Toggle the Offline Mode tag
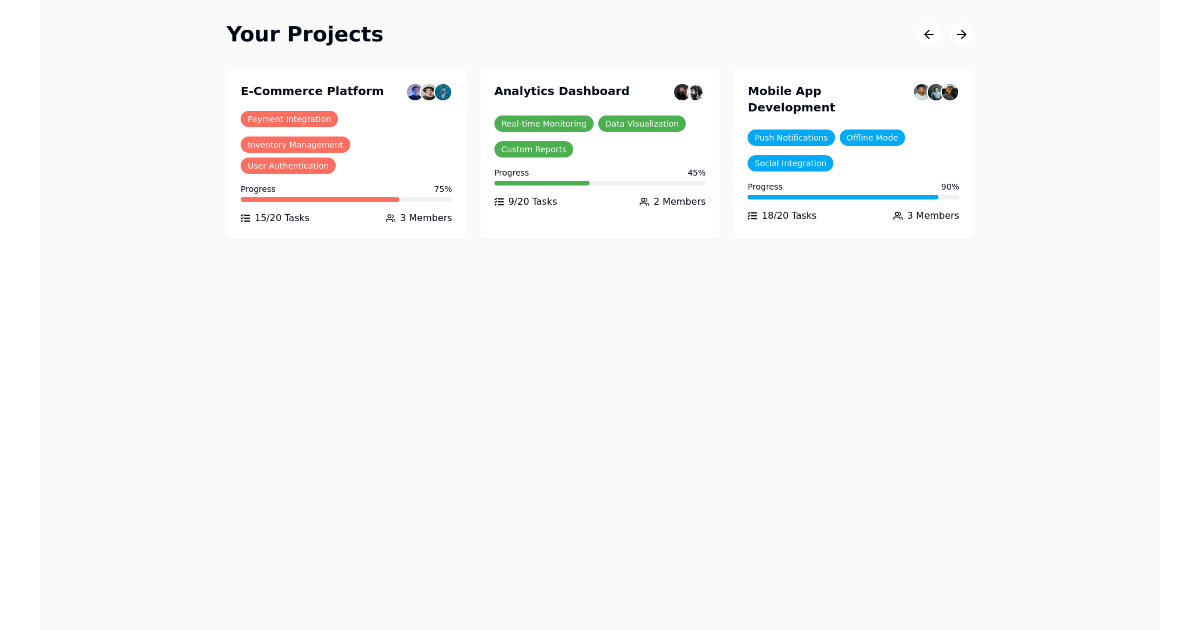The height and width of the screenshot is (630, 1200). tap(872, 137)
